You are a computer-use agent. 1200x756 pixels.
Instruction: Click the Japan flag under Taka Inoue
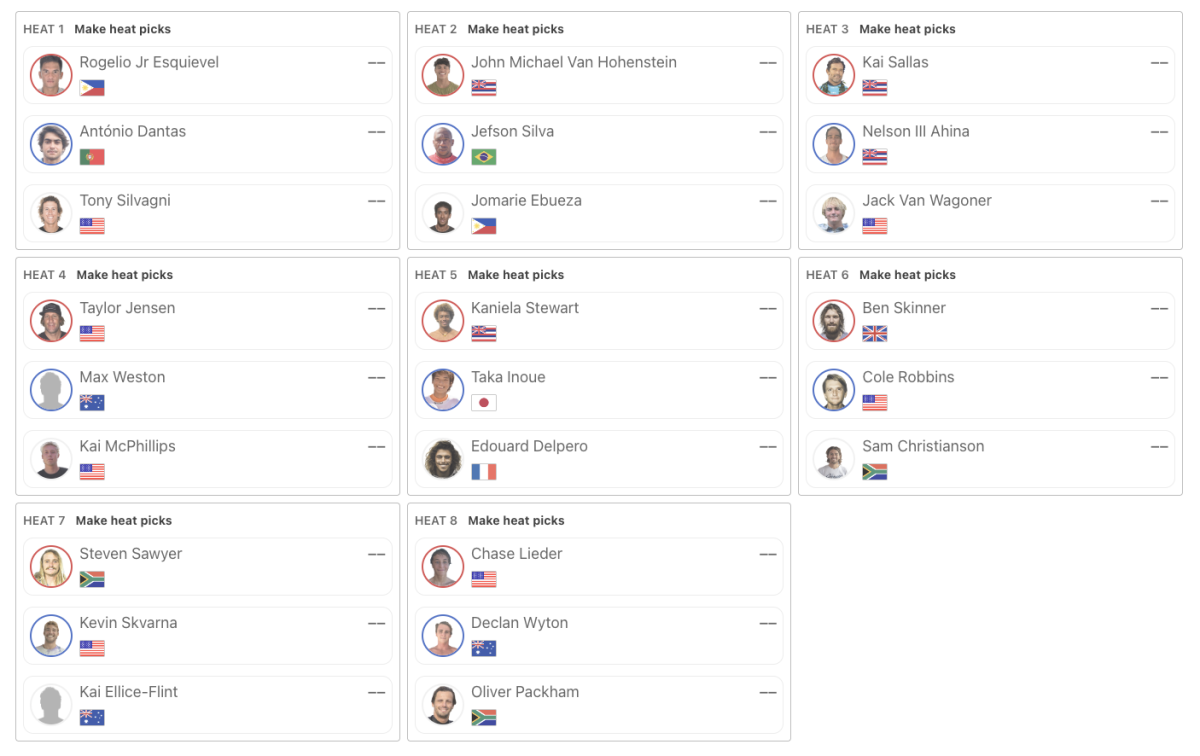[484, 403]
